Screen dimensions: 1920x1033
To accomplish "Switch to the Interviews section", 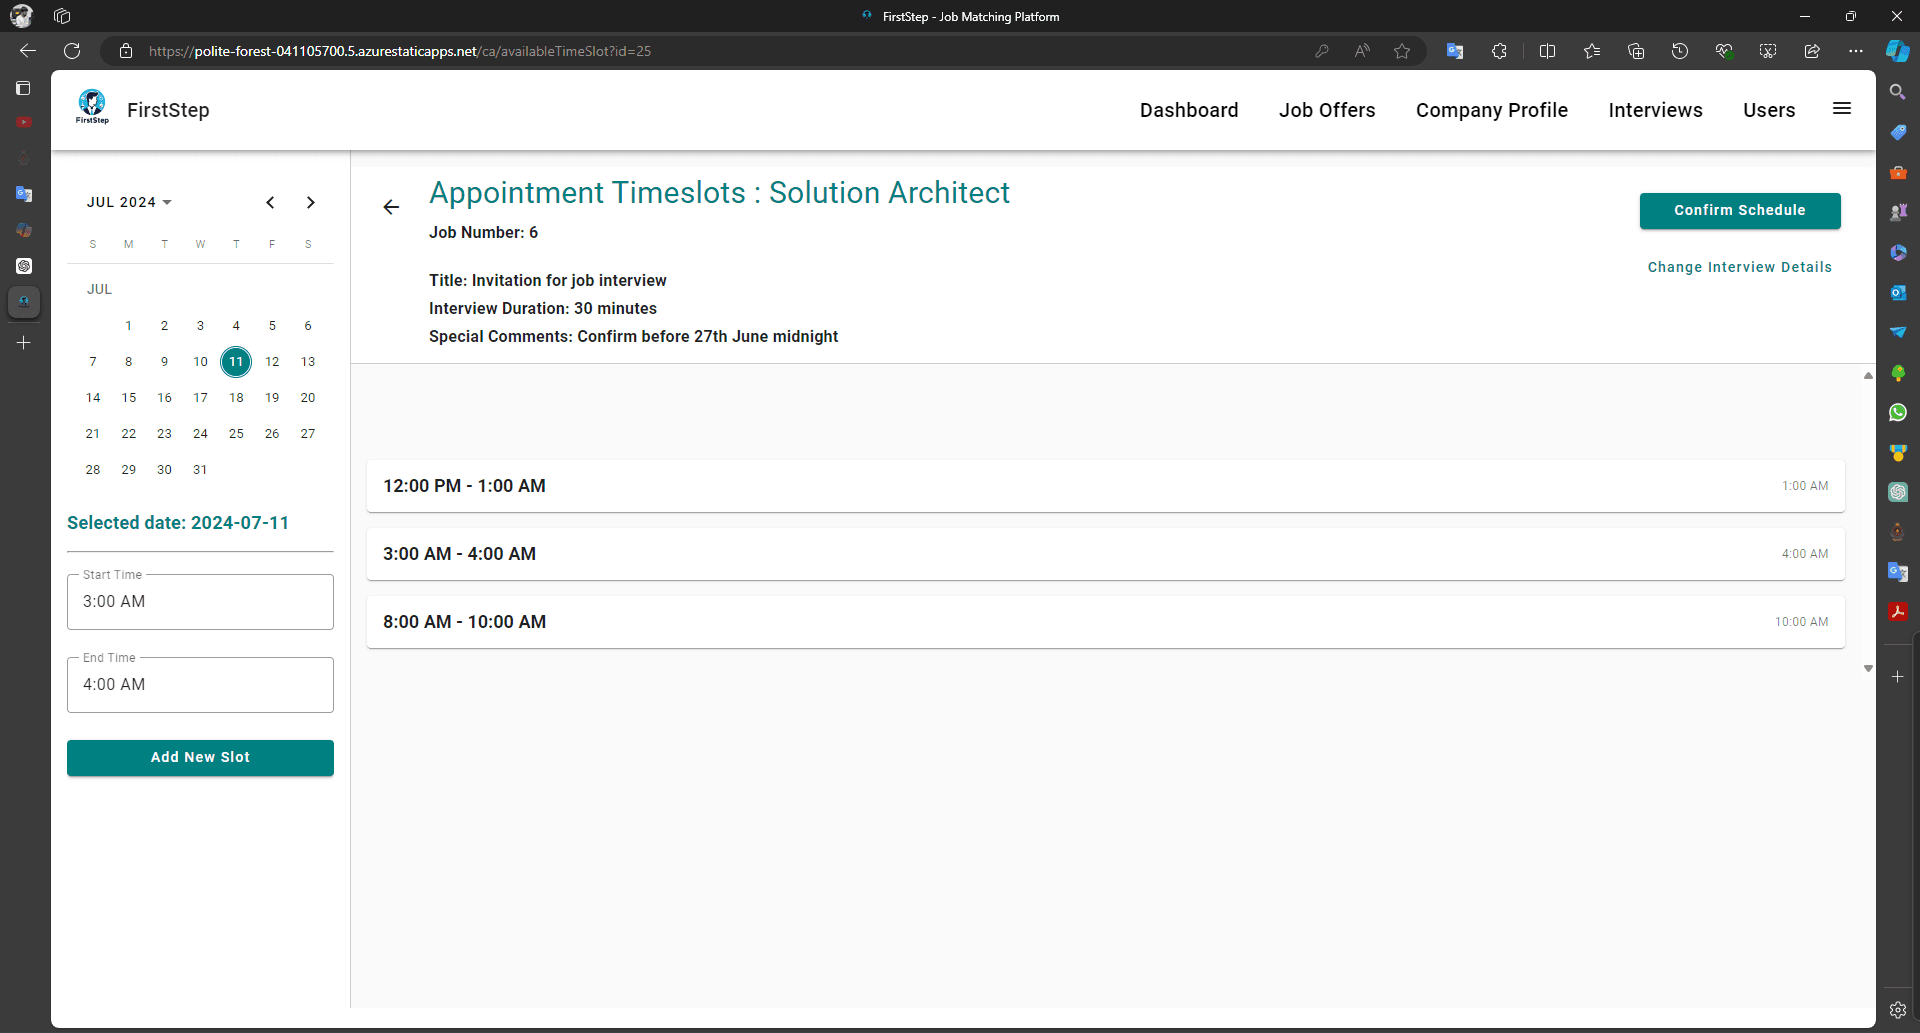I will click(1655, 110).
